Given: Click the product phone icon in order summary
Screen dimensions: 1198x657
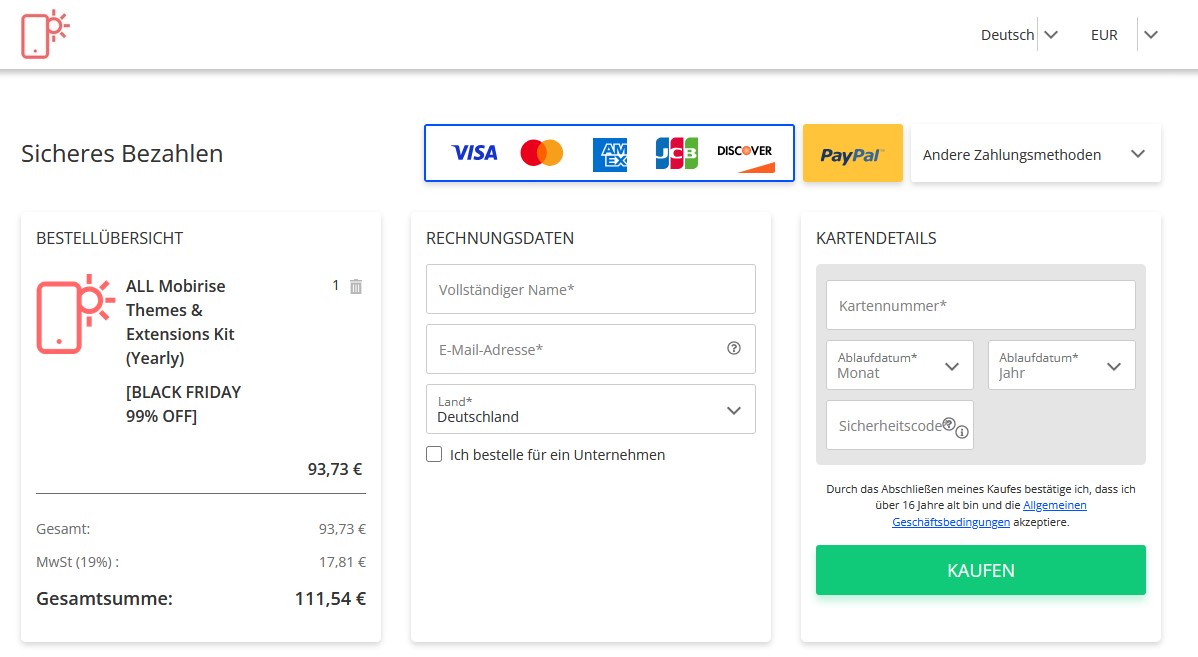Looking at the screenshot, I should pos(75,314).
